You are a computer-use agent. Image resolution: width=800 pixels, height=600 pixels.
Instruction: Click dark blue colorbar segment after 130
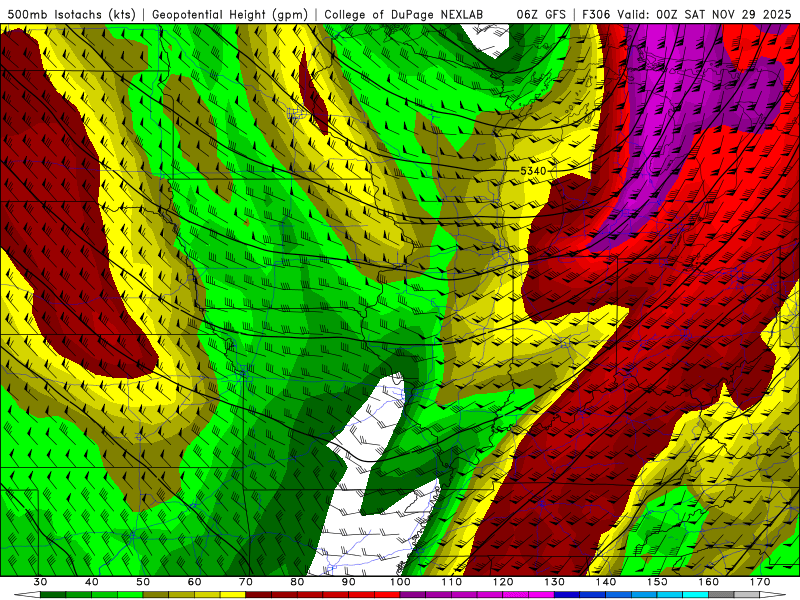click(x=567, y=595)
